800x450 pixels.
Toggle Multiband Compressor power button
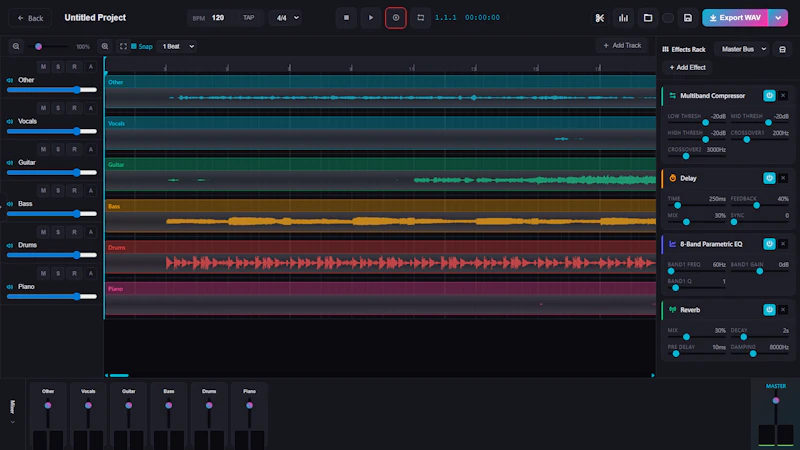pyautogui.click(x=769, y=95)
